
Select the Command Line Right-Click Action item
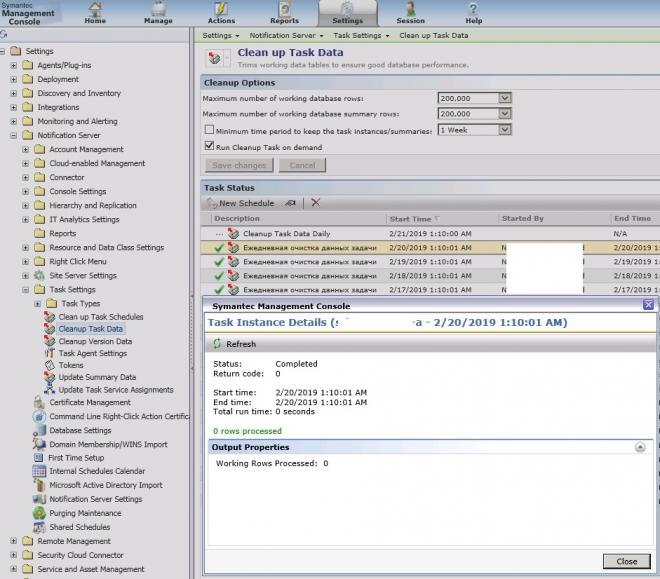tap(119, 416)
